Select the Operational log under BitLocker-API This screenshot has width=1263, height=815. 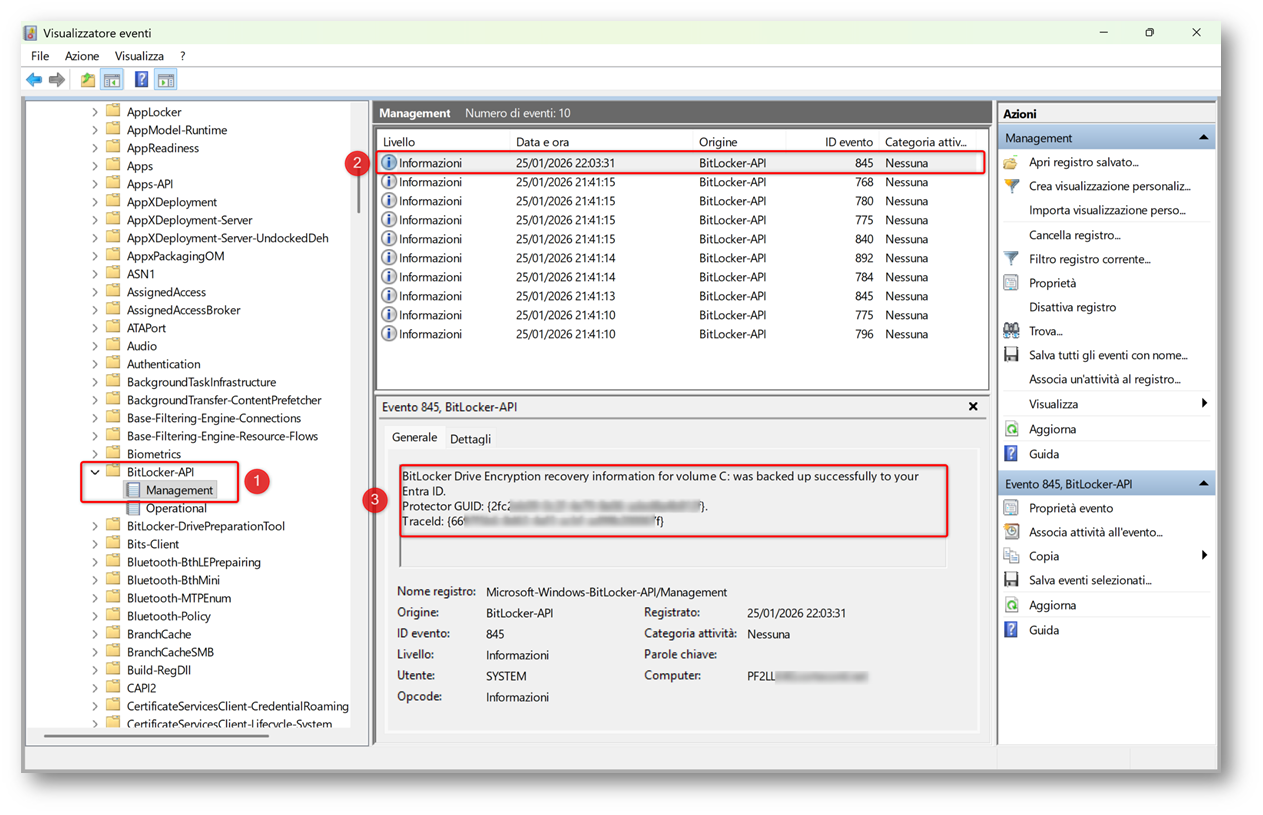(x=176, y=508)
